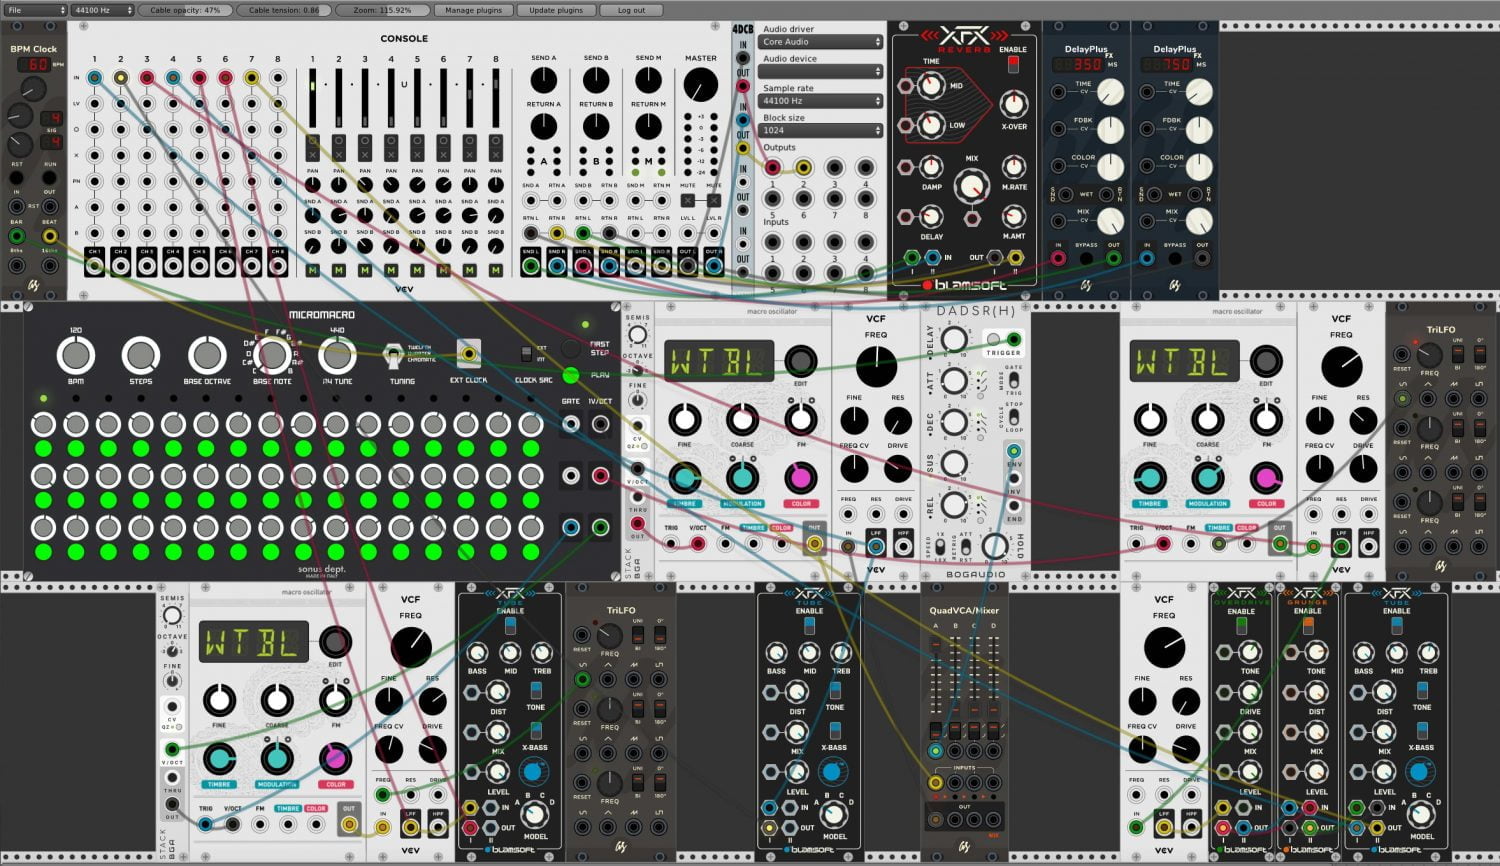Screen dimensions: 1500x866
Task: Click the 750 ms DelayPlus IN jack
Action: coord(1147,258)
